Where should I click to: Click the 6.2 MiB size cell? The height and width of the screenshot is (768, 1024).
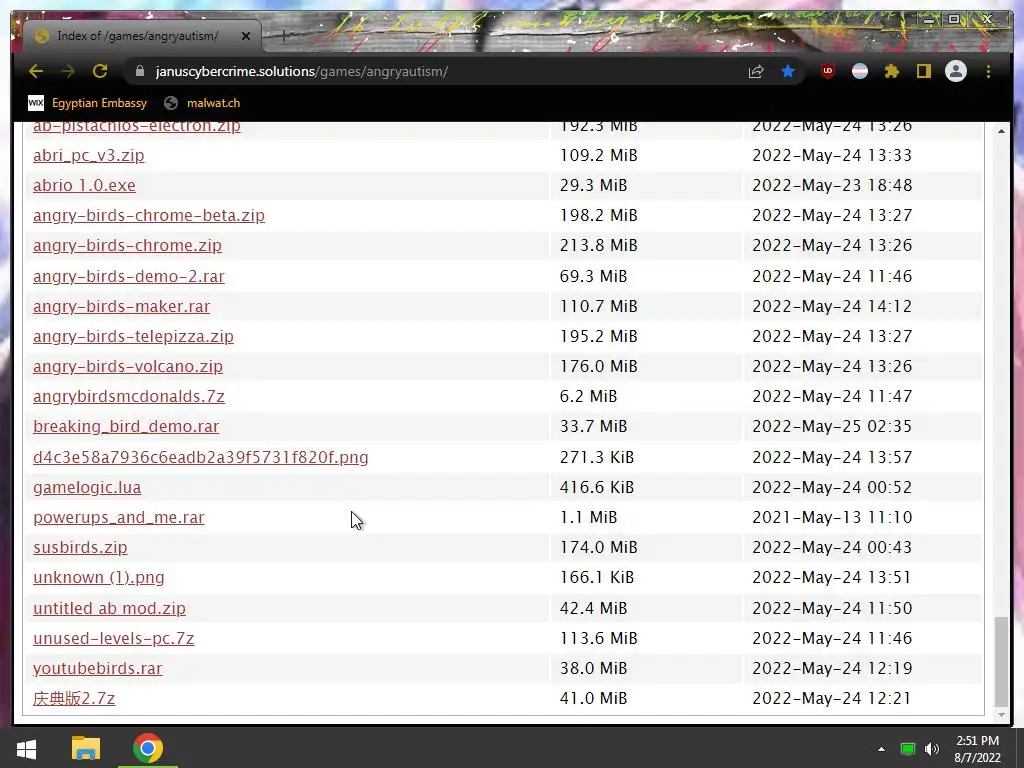tap(588, 396)
